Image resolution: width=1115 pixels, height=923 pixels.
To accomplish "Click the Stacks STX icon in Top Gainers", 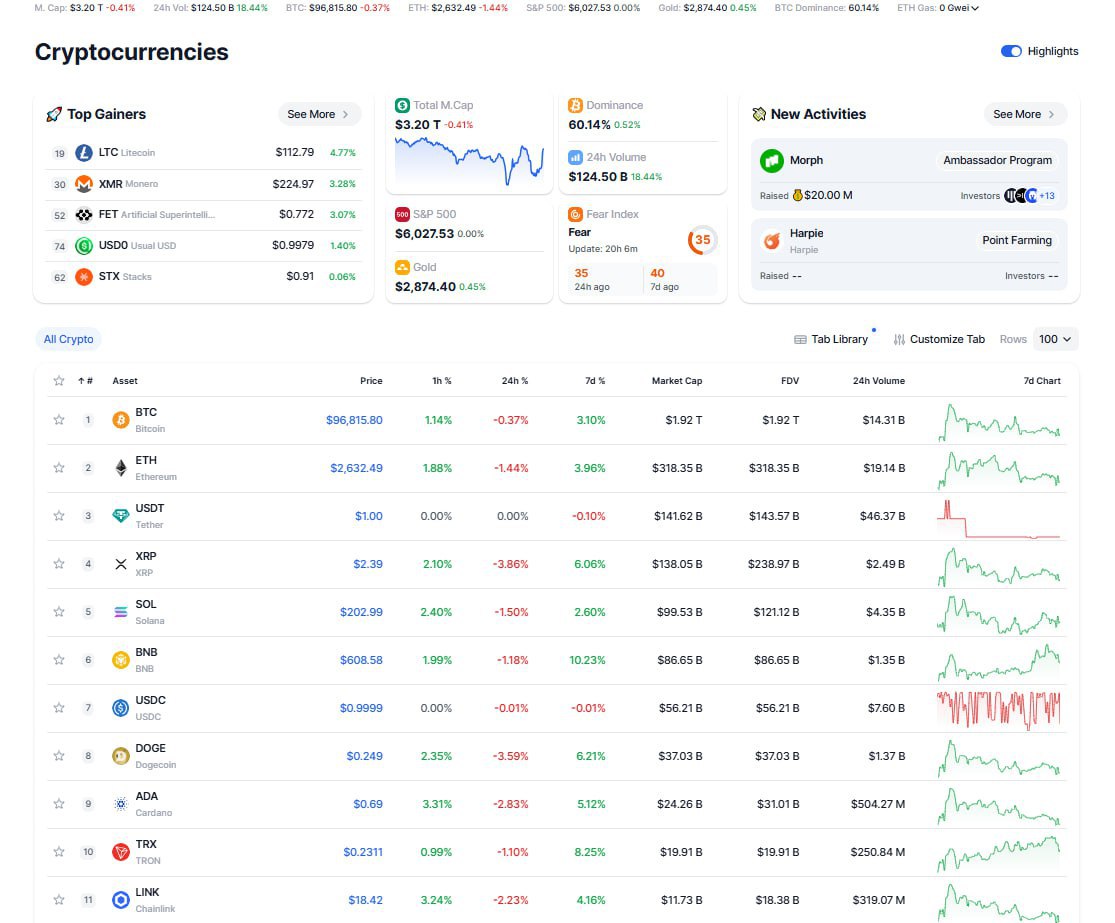I will coord(84,277).
